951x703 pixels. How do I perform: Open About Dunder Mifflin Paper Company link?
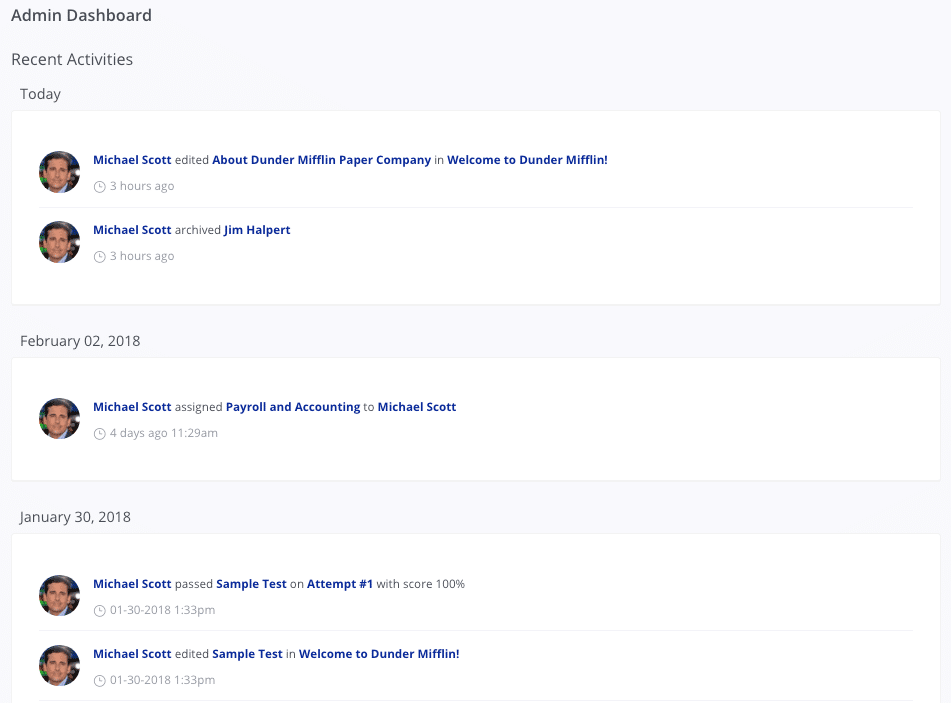click(321, 160)
